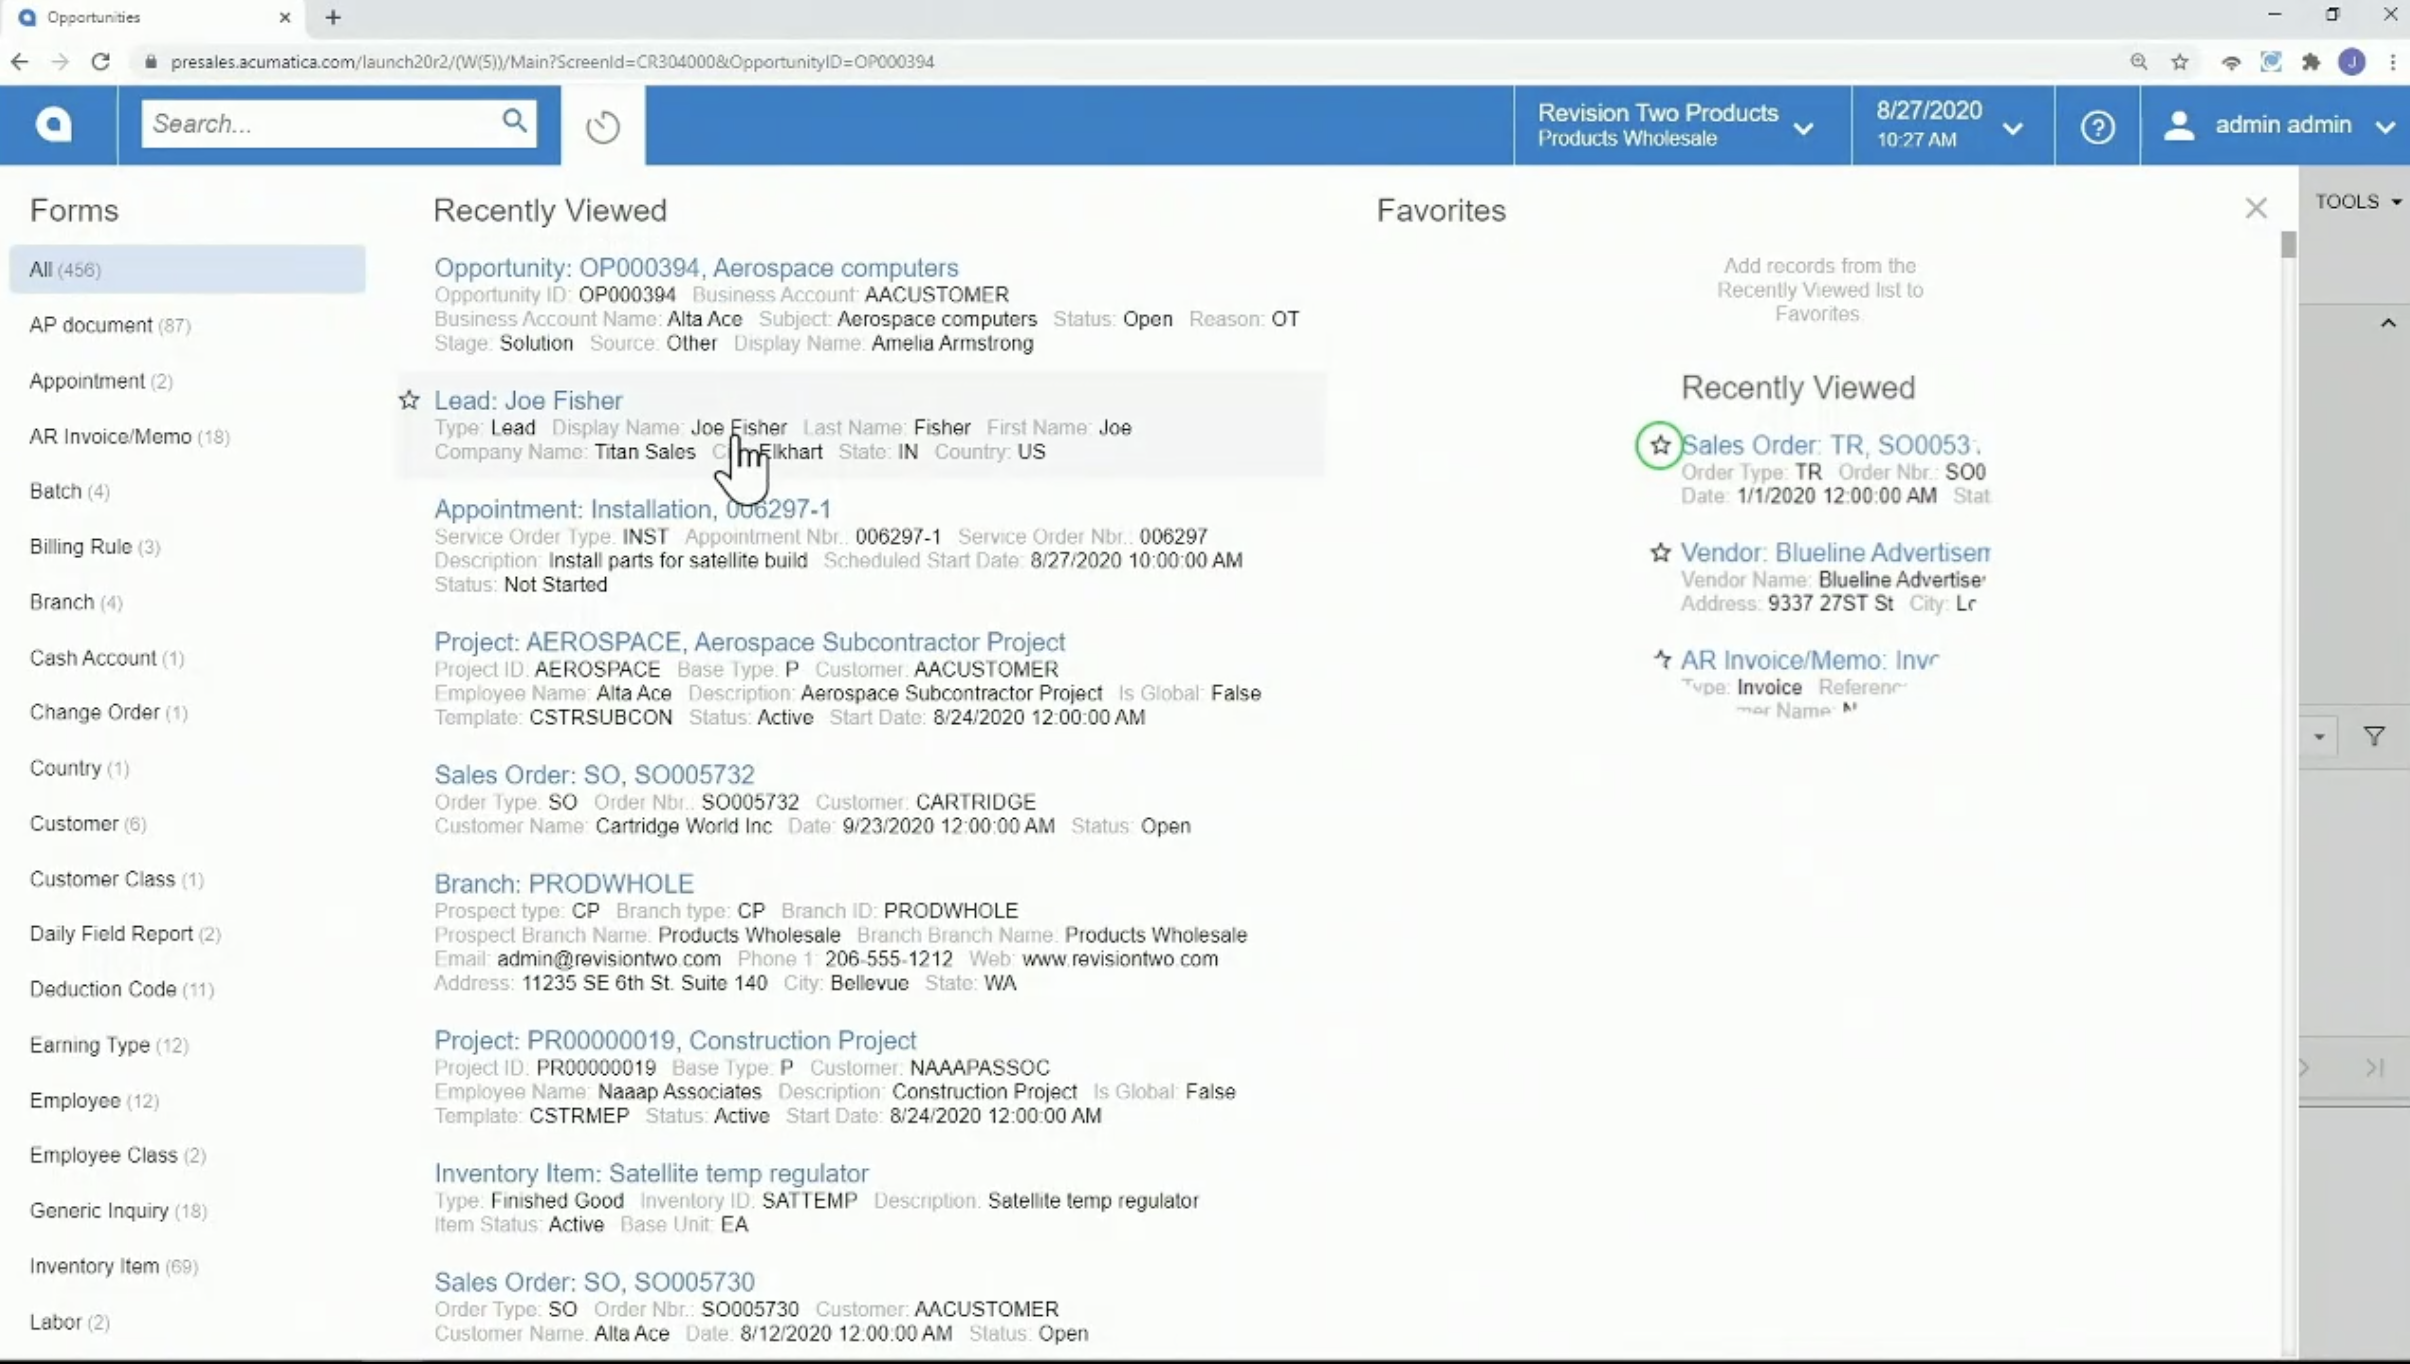Click the Chrome profile avatar
2410x1364 pixels.
point(2352,62)
